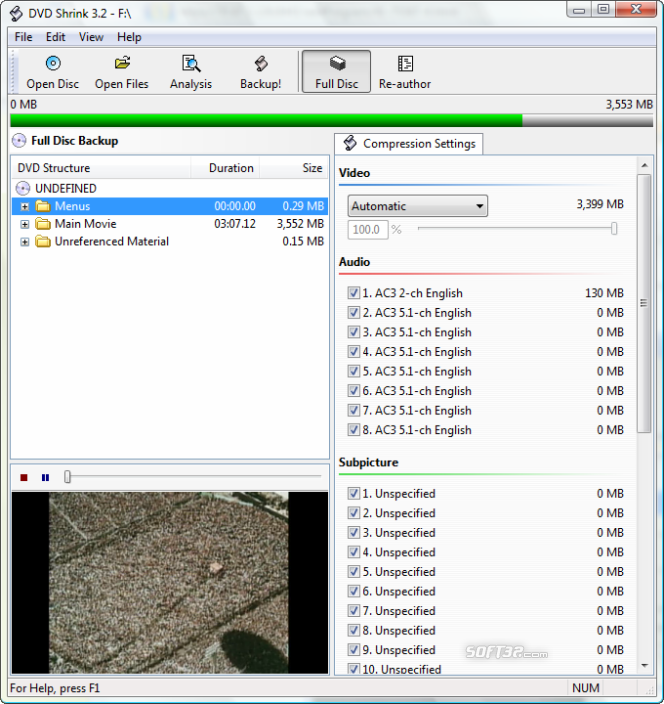This screenshot has width=664, height=704.
Task: Uncheck AC3 2-ch English audio track
Action: coord(354,293)
